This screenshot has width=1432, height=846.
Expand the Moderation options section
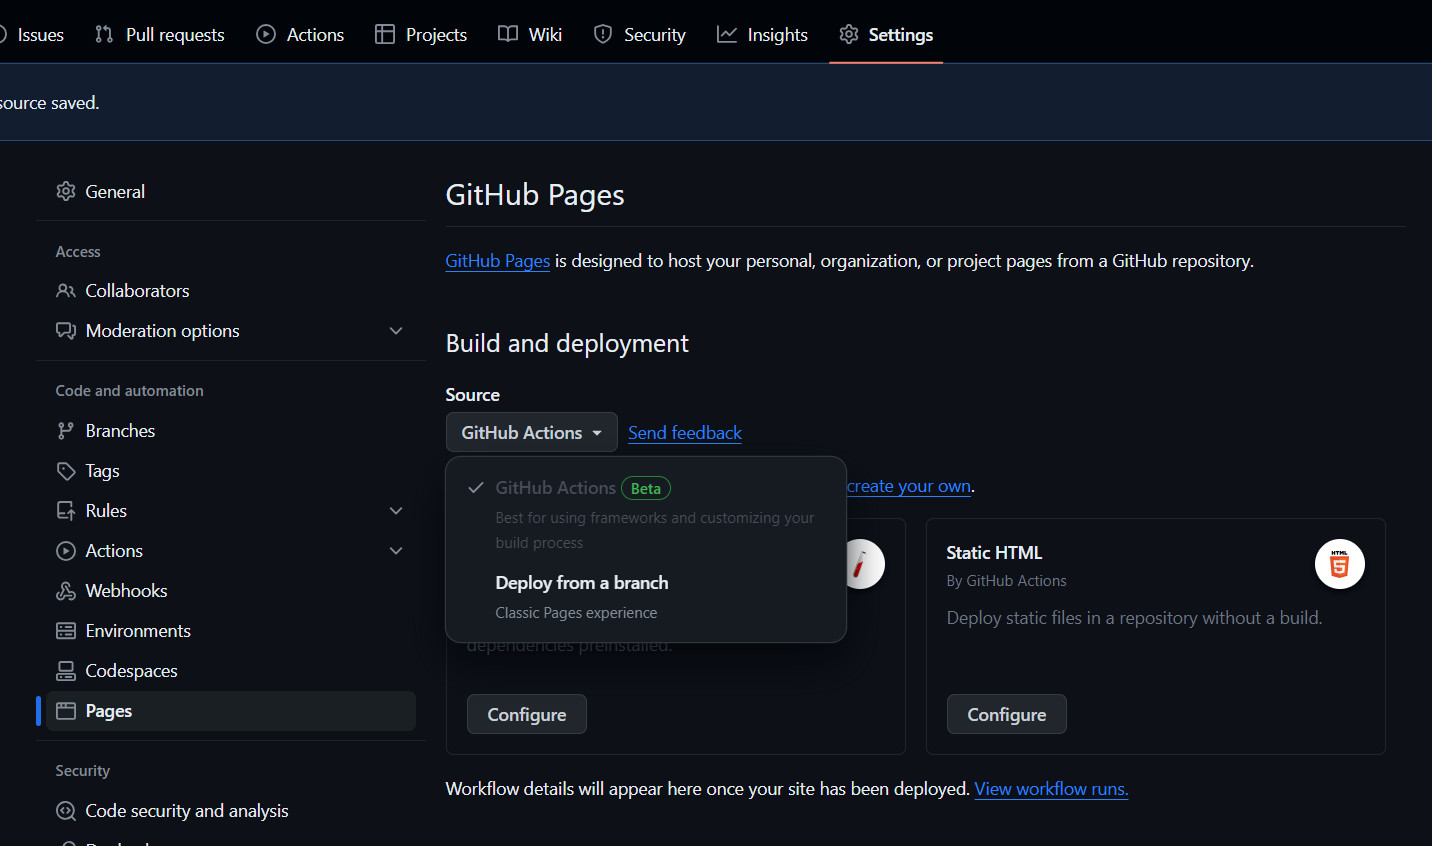pos(396,331)
